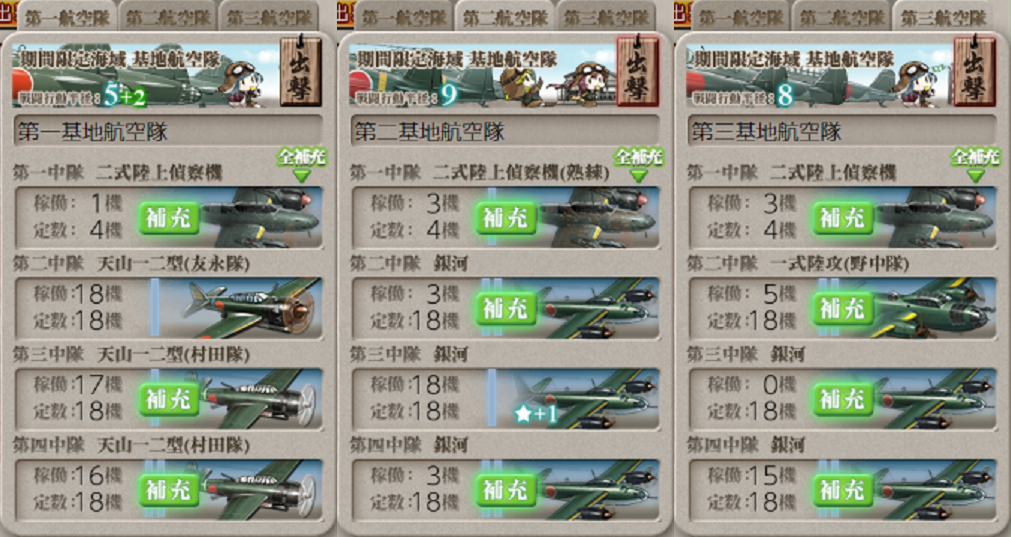The height and width of the screenshot is (537, 1011).
Task: Click the 天山一二型(友永隊) aircraft image
Action: (x=240, y=308)
